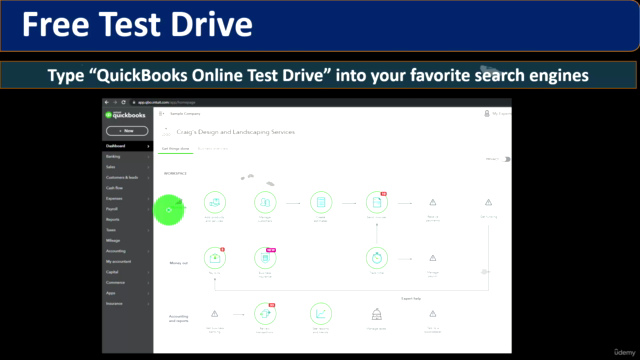Expand the Payroll sidebar chevron
This screenshot has height=360, width=640.
tap(148, 209)
